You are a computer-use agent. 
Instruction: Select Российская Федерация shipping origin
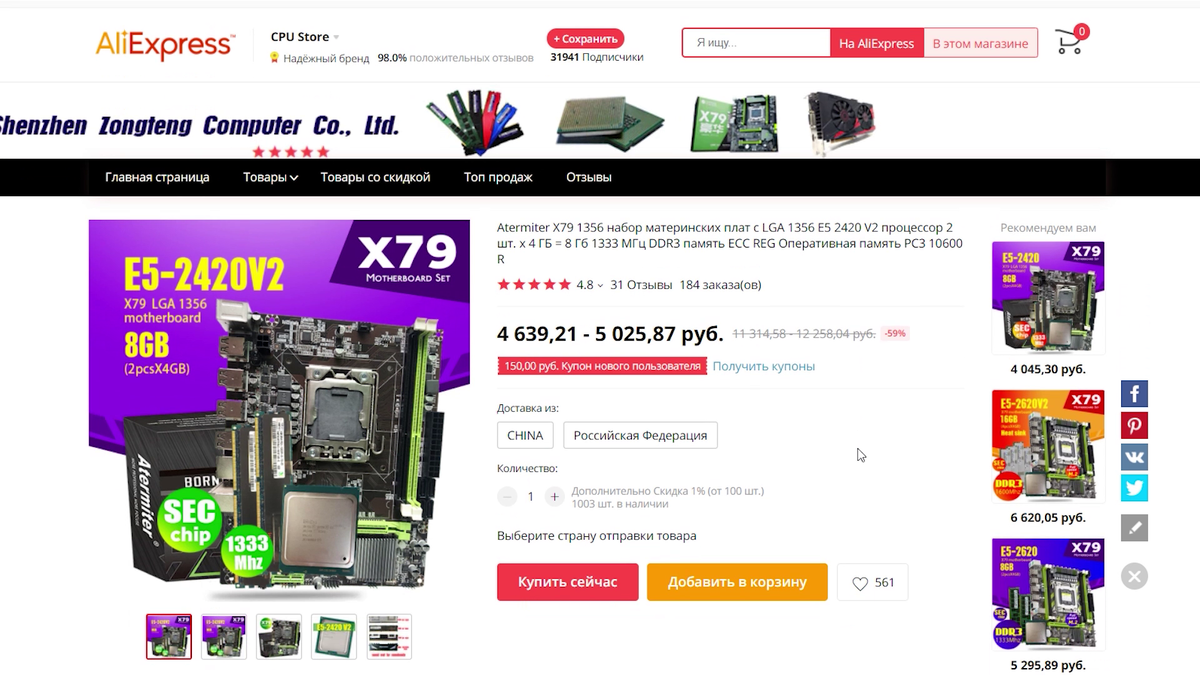[640, 435]
